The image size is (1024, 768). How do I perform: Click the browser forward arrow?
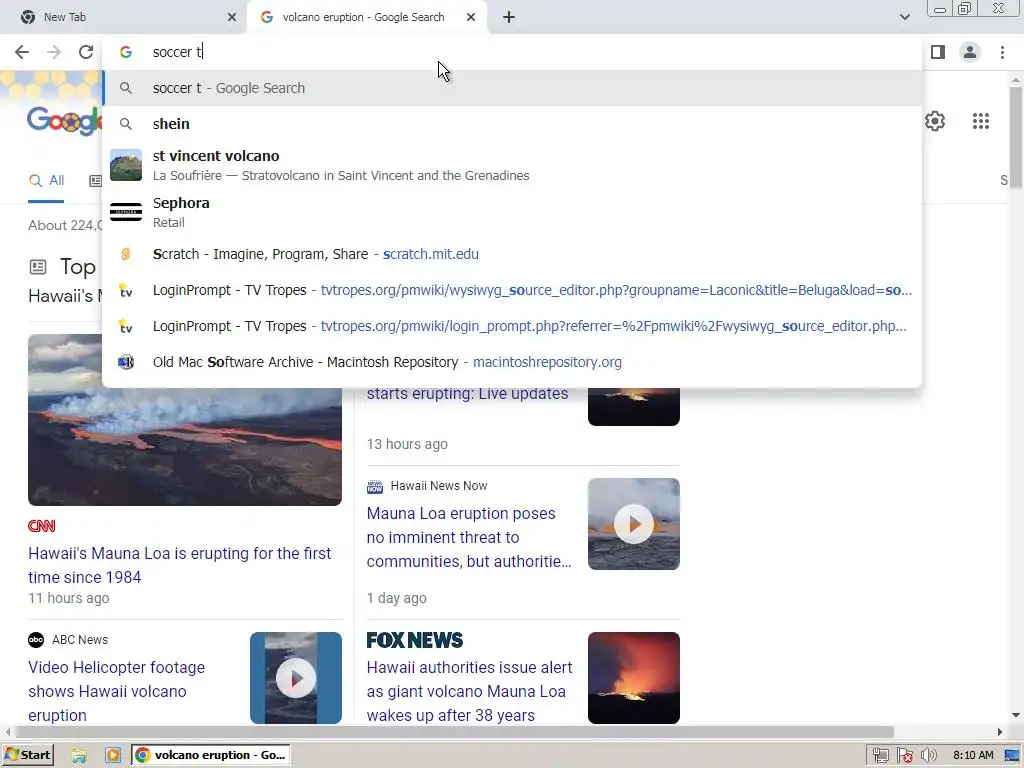(54, 52)
